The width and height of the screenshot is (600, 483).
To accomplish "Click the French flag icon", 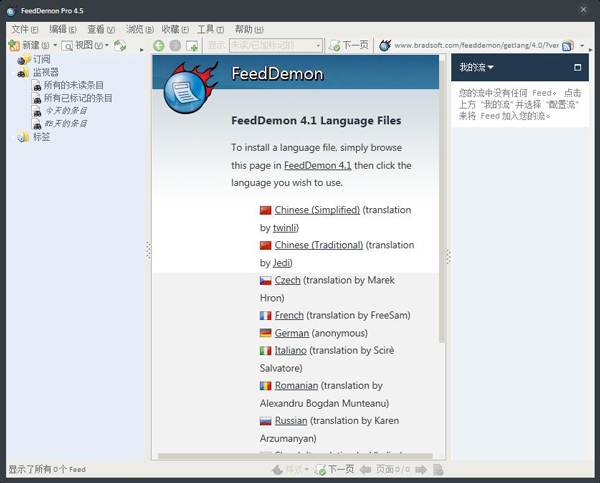I will [266, 316].
